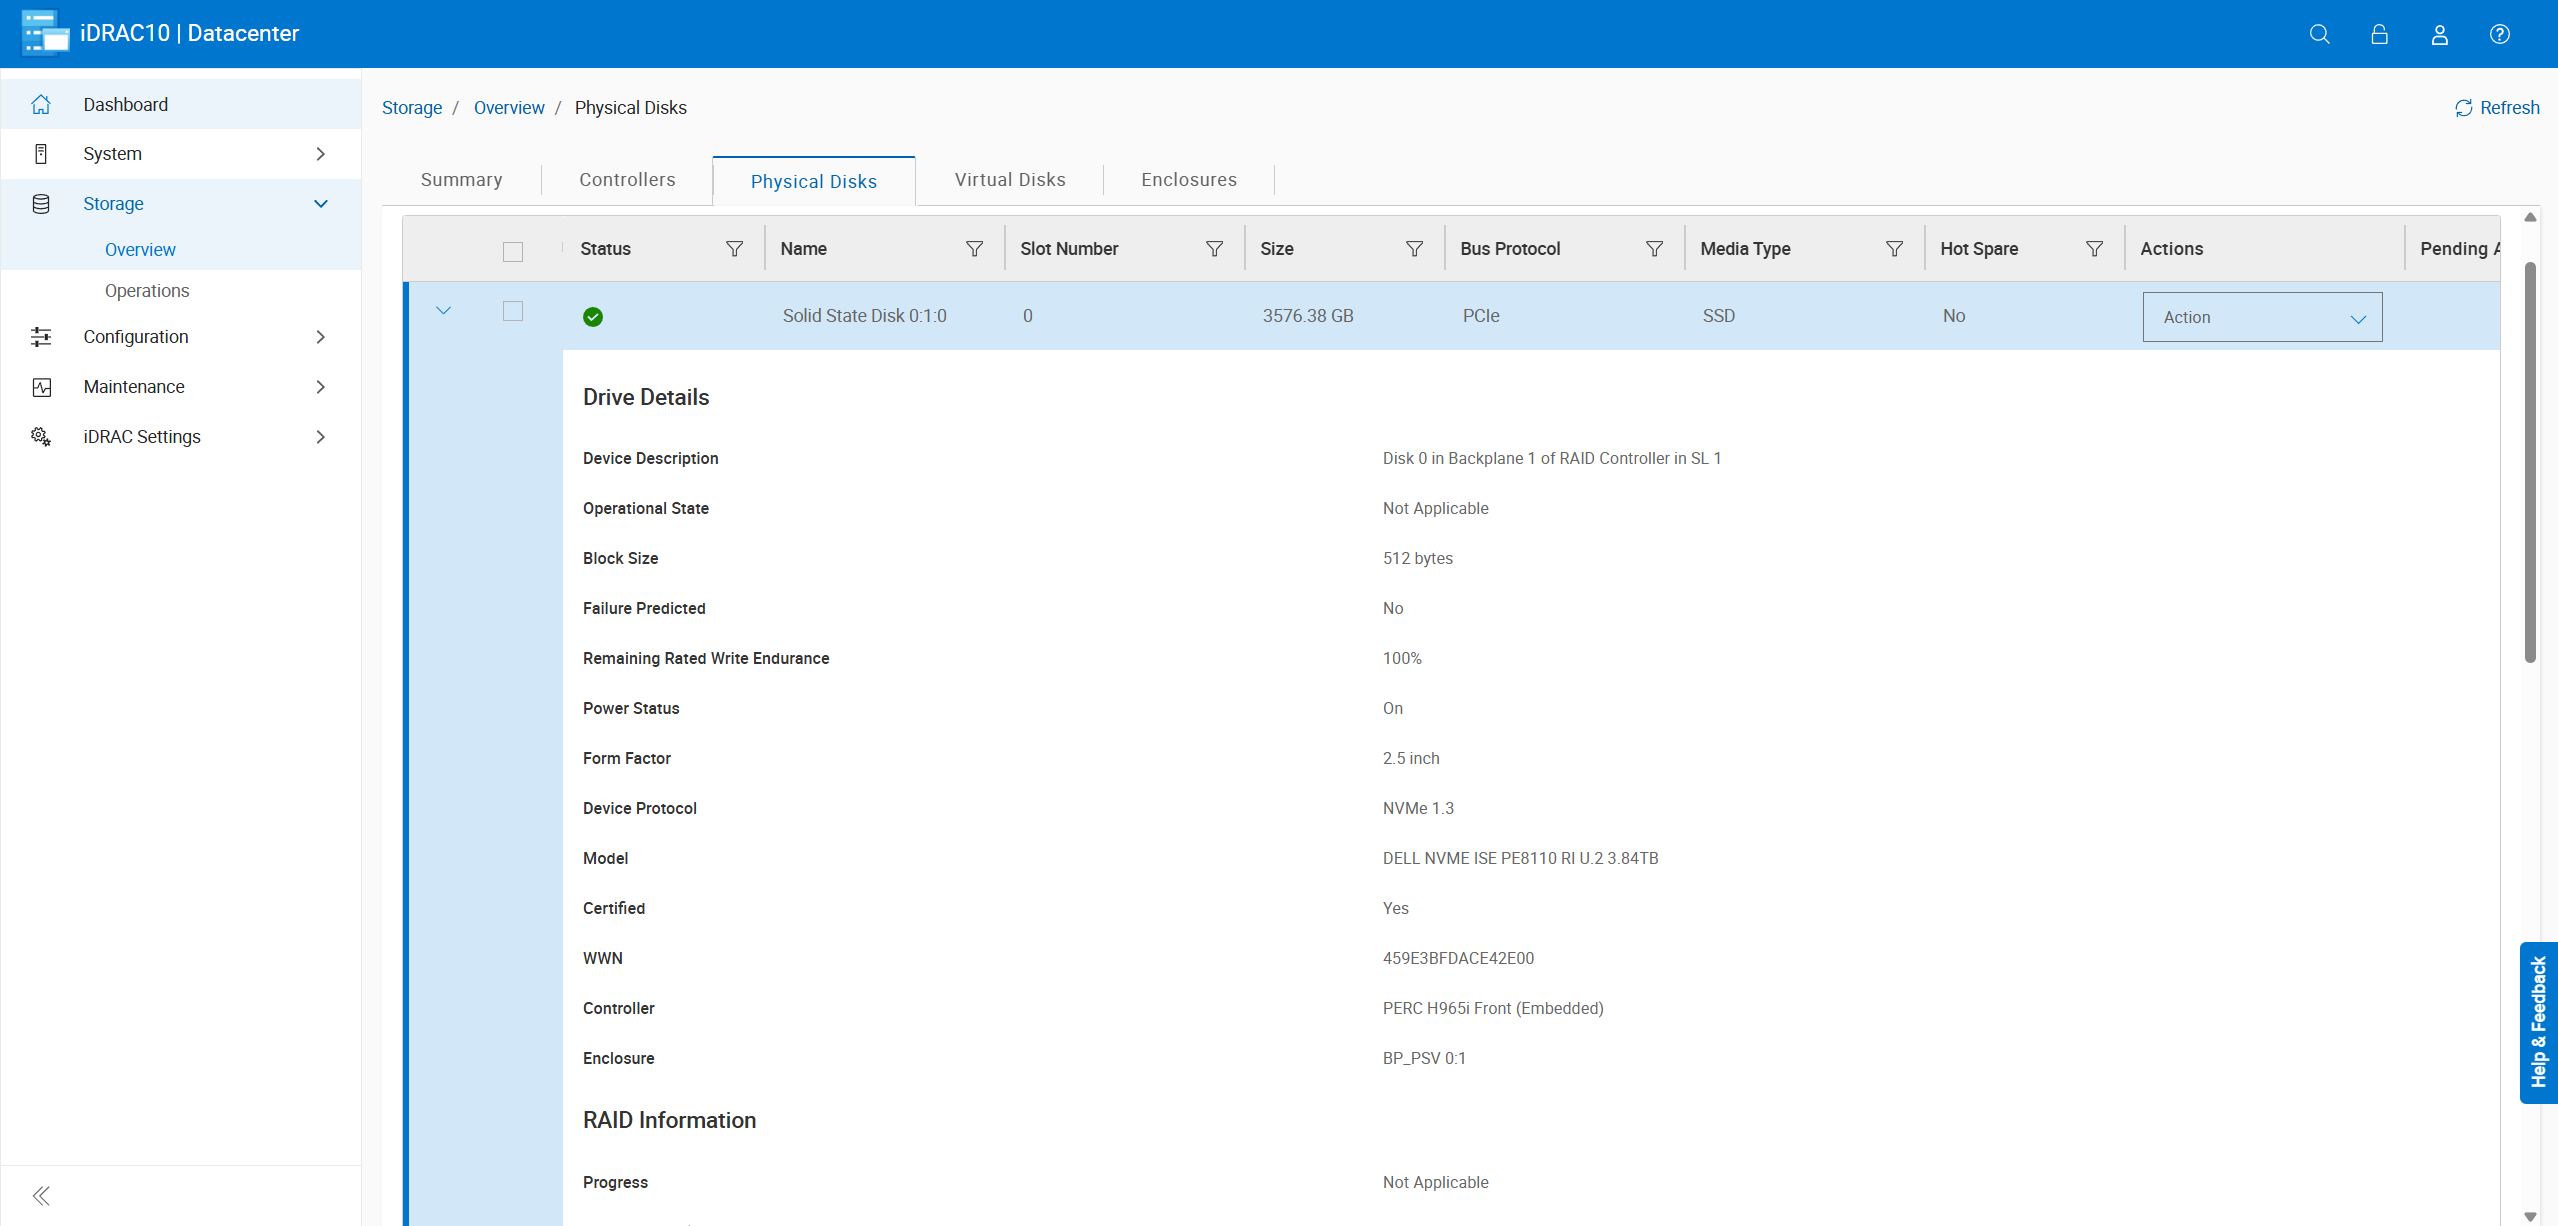Toggle the select-all checkbox in table header
This screenshot has height=1226, width=2558.
[x=513, y=252]
